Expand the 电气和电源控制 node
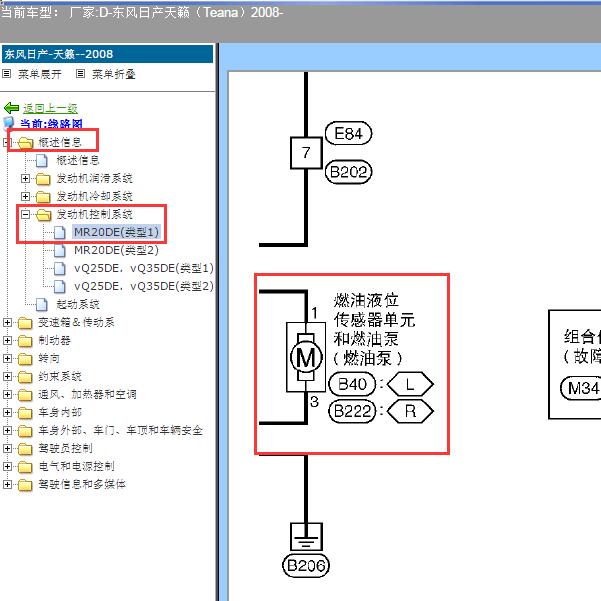601x601 pixels. coord(7,466)
